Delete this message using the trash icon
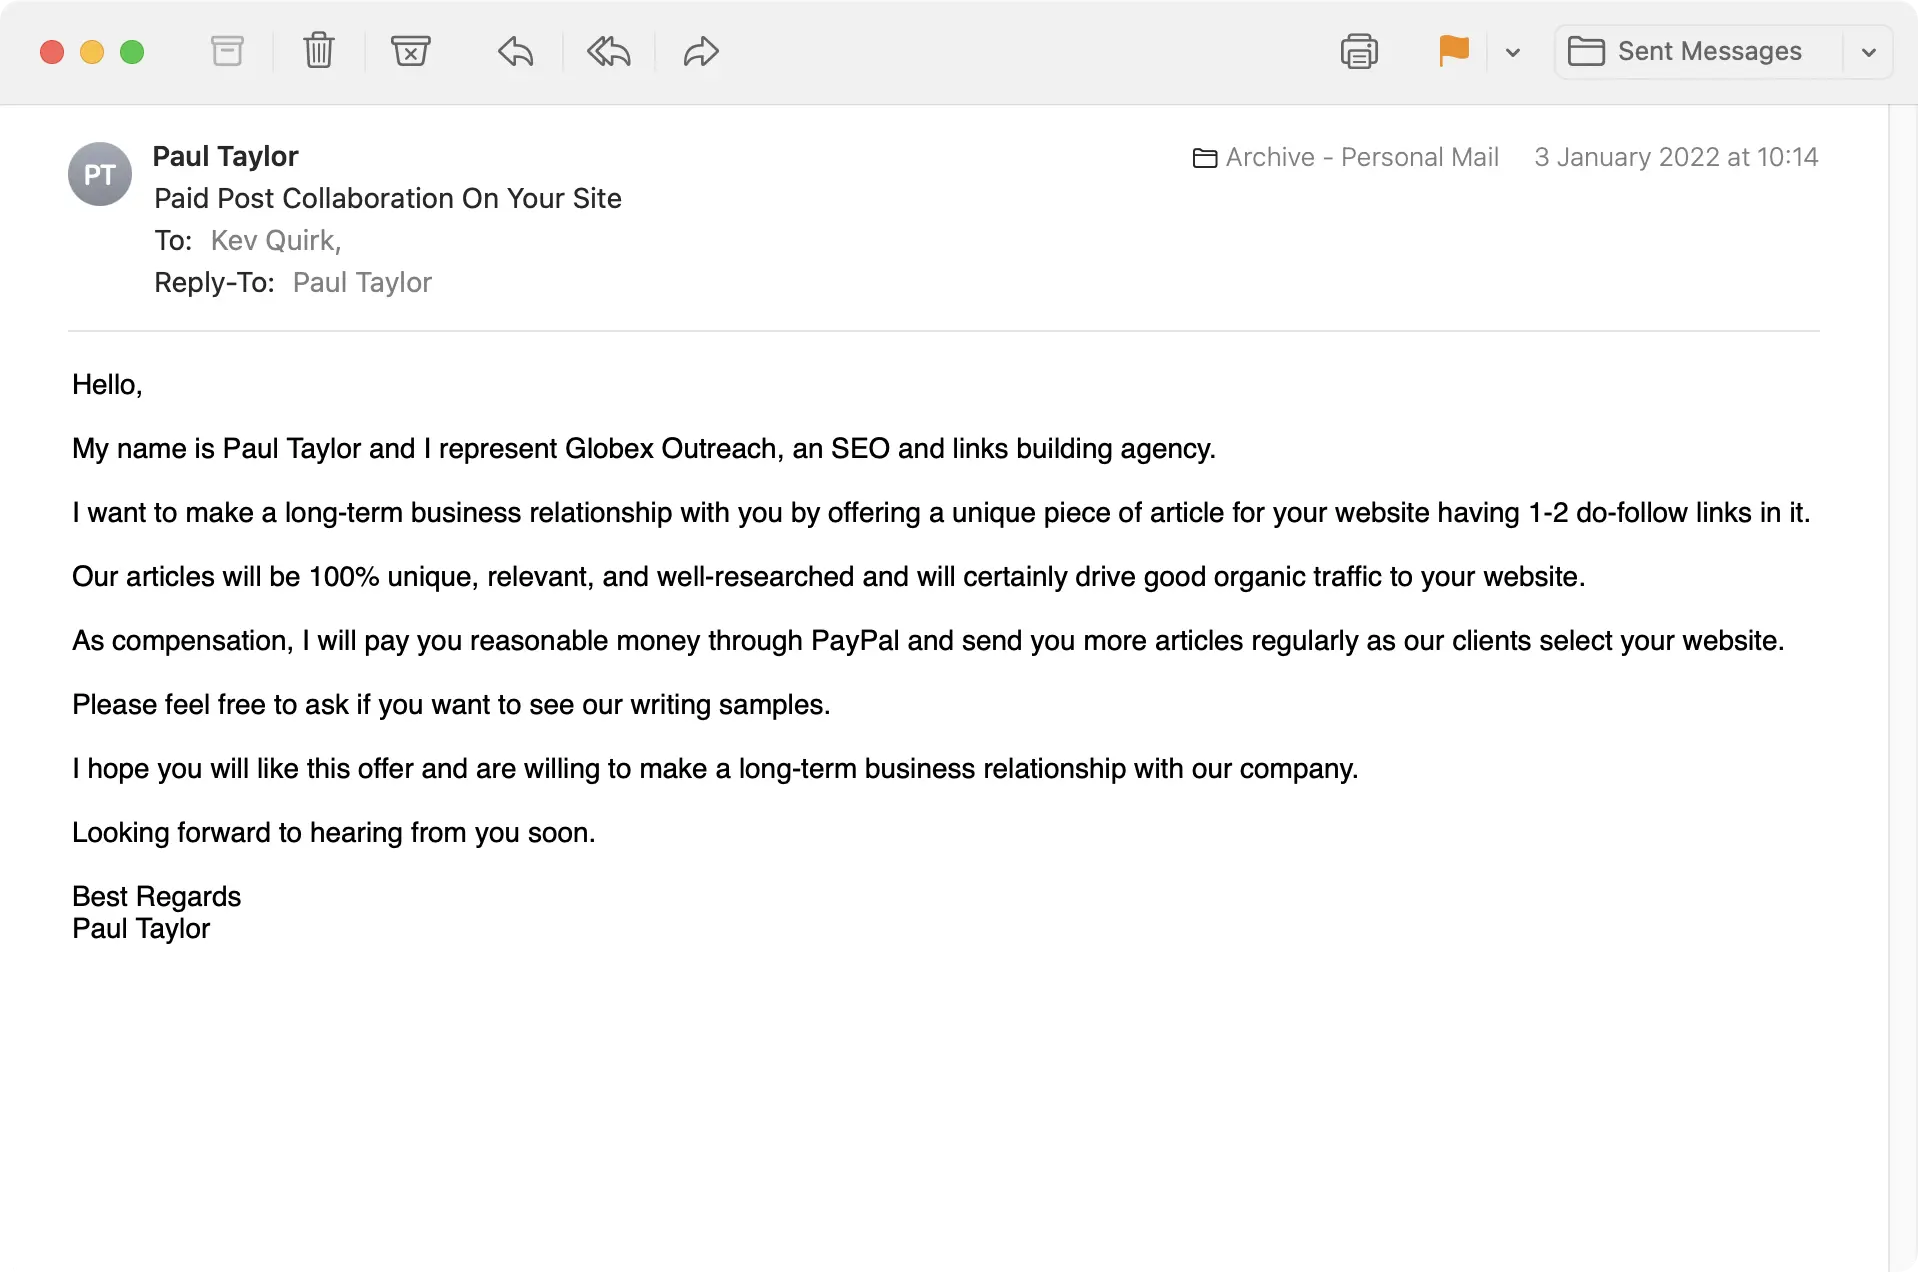This screenshot has width=1918, height=1272. tap(319, 51)
